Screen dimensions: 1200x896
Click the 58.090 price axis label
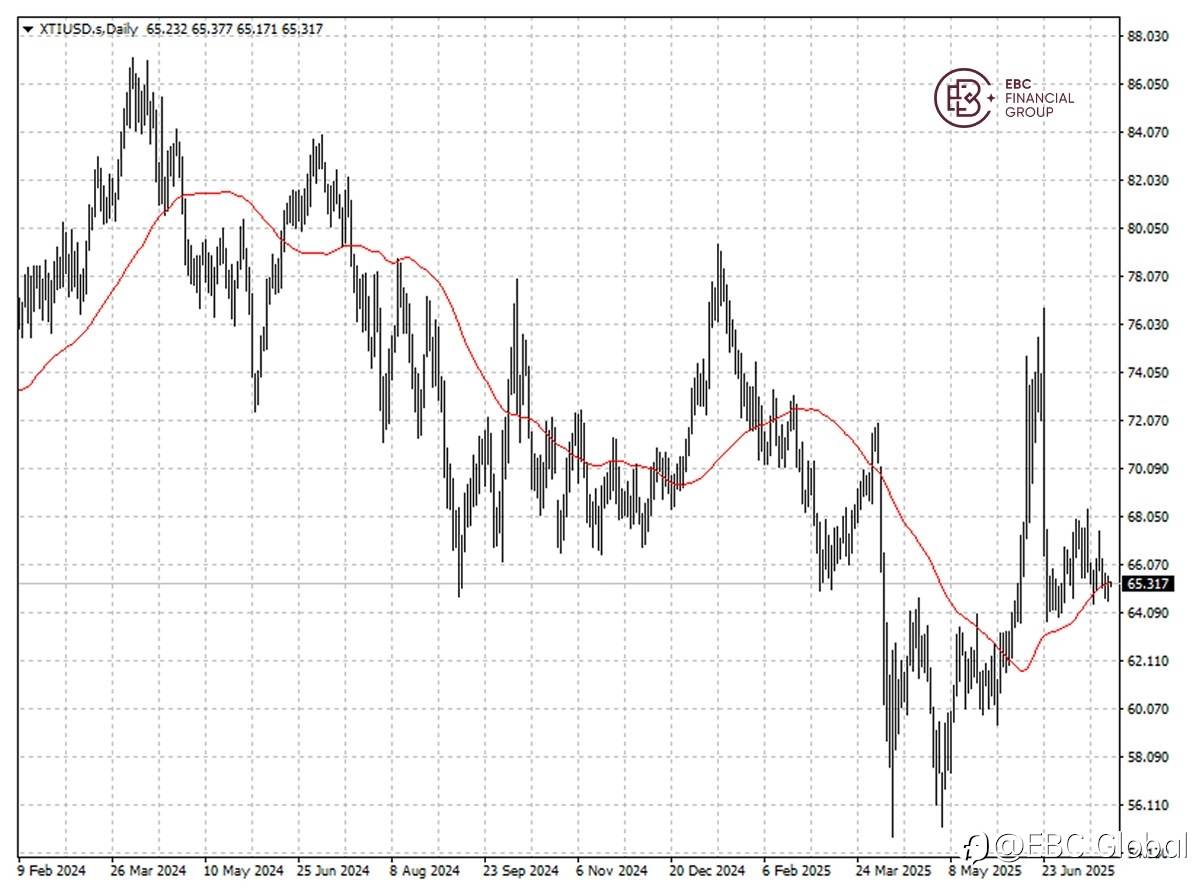tap(1148, 756)
